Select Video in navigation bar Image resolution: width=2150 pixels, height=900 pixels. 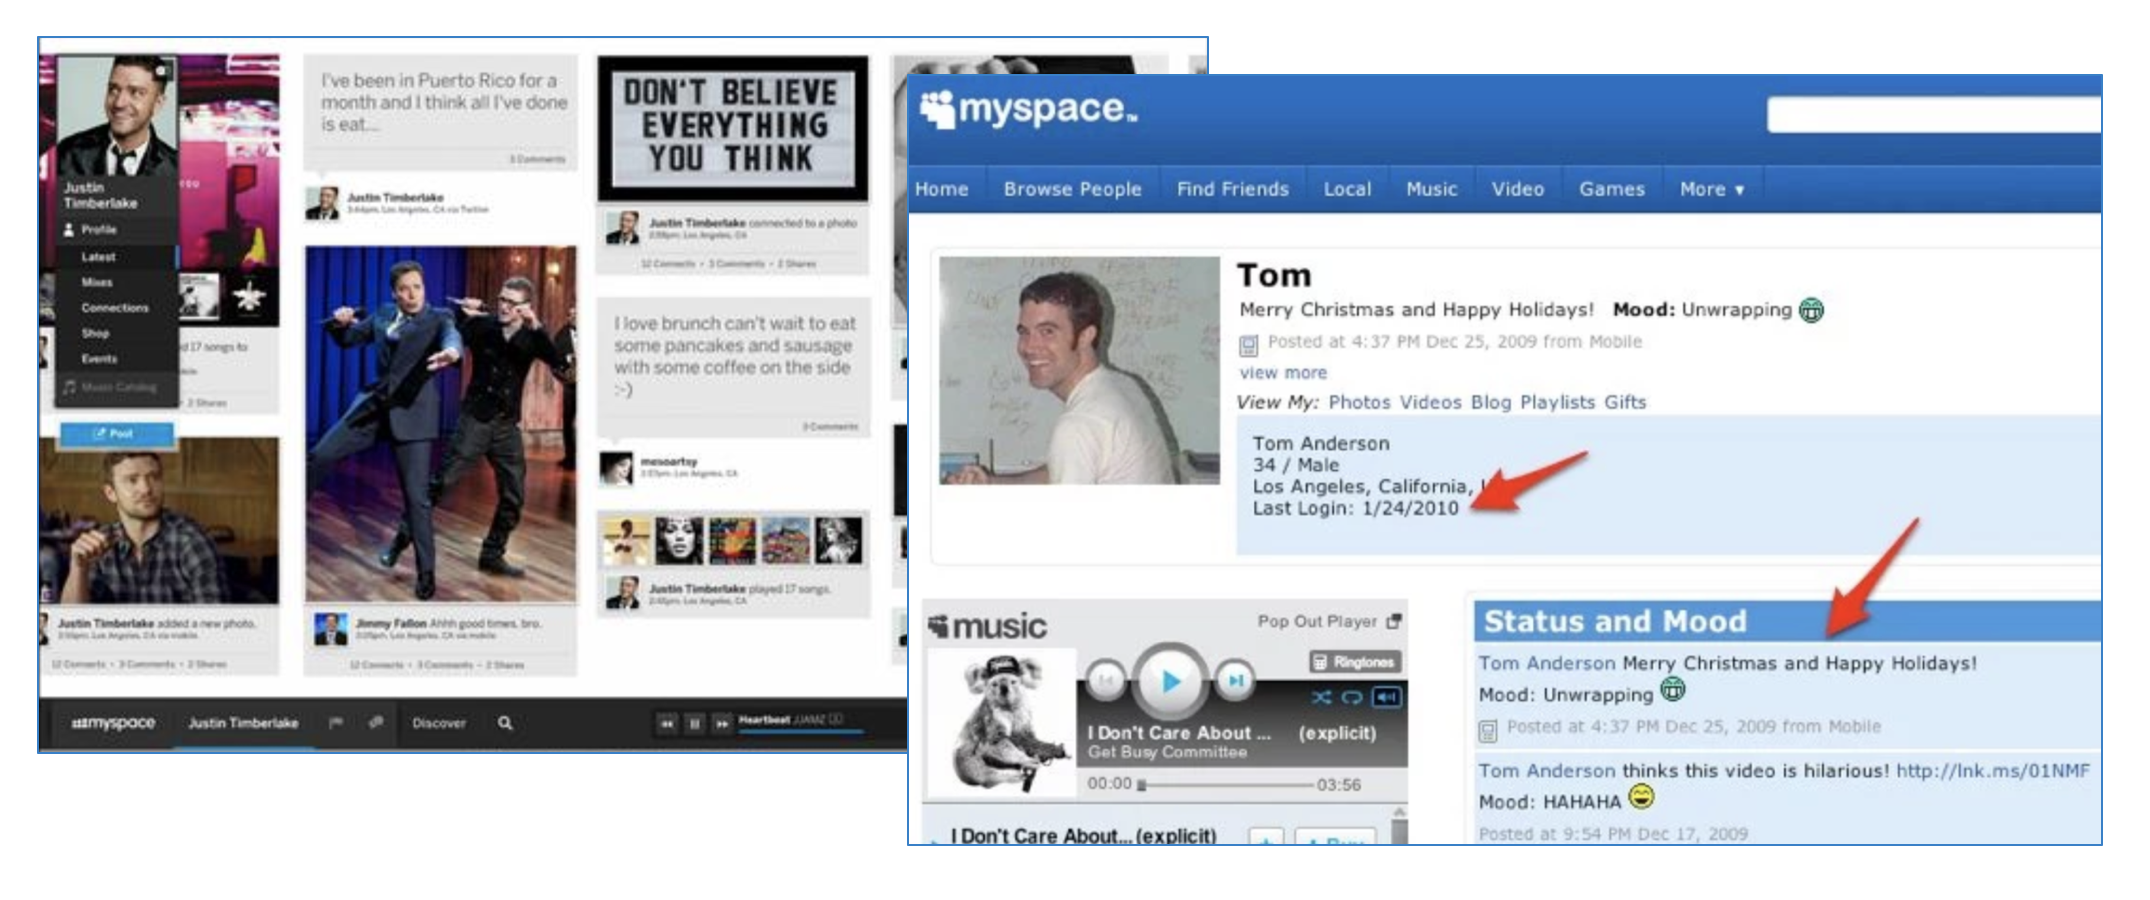(1517, 189)
